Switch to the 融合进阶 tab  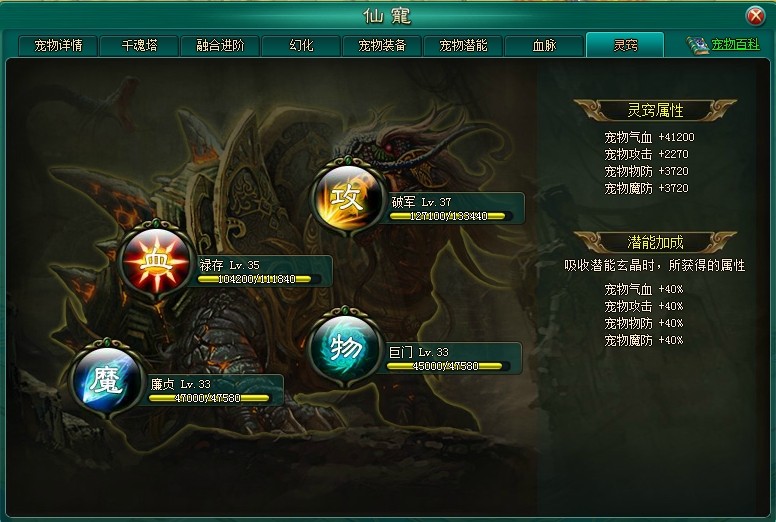(x=220, y=46)
